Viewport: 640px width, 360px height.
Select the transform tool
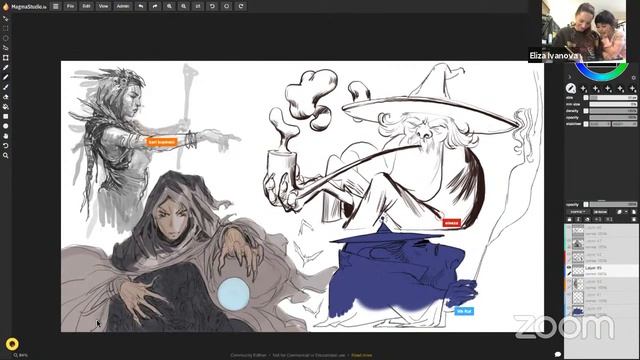(5, 58)
